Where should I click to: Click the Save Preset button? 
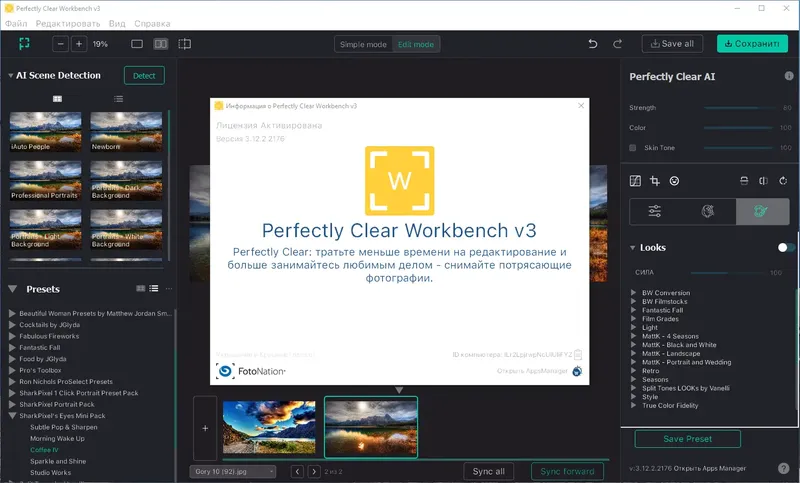coord(687,439)
